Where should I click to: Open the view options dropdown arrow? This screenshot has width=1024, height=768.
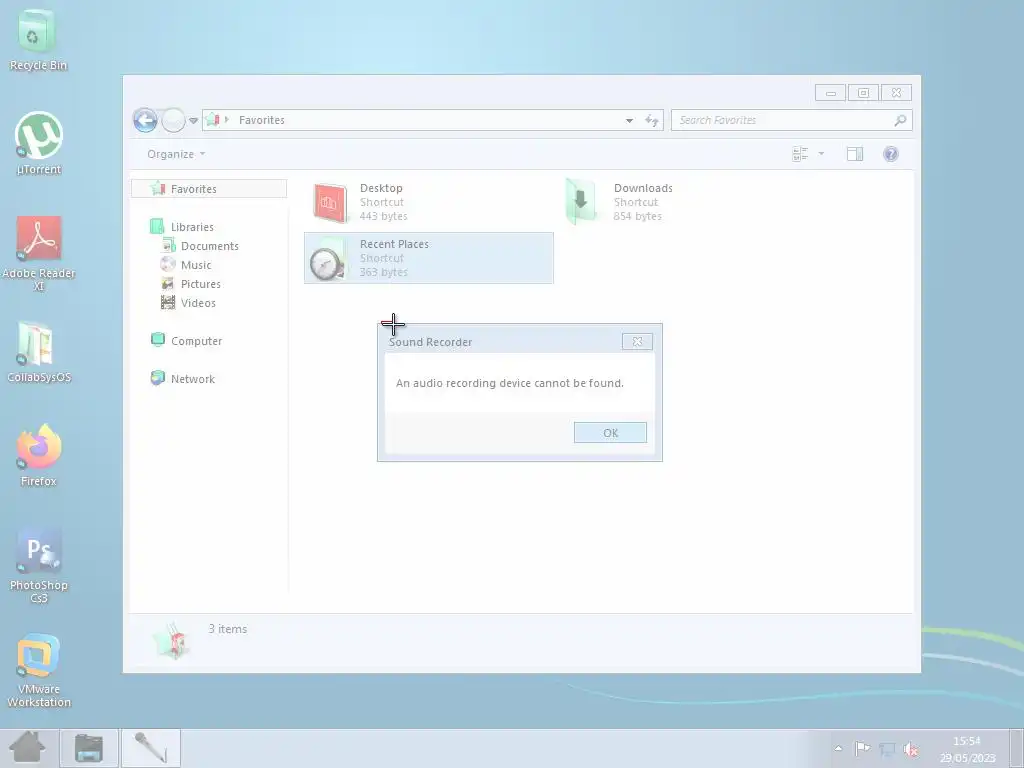point(821,154)
